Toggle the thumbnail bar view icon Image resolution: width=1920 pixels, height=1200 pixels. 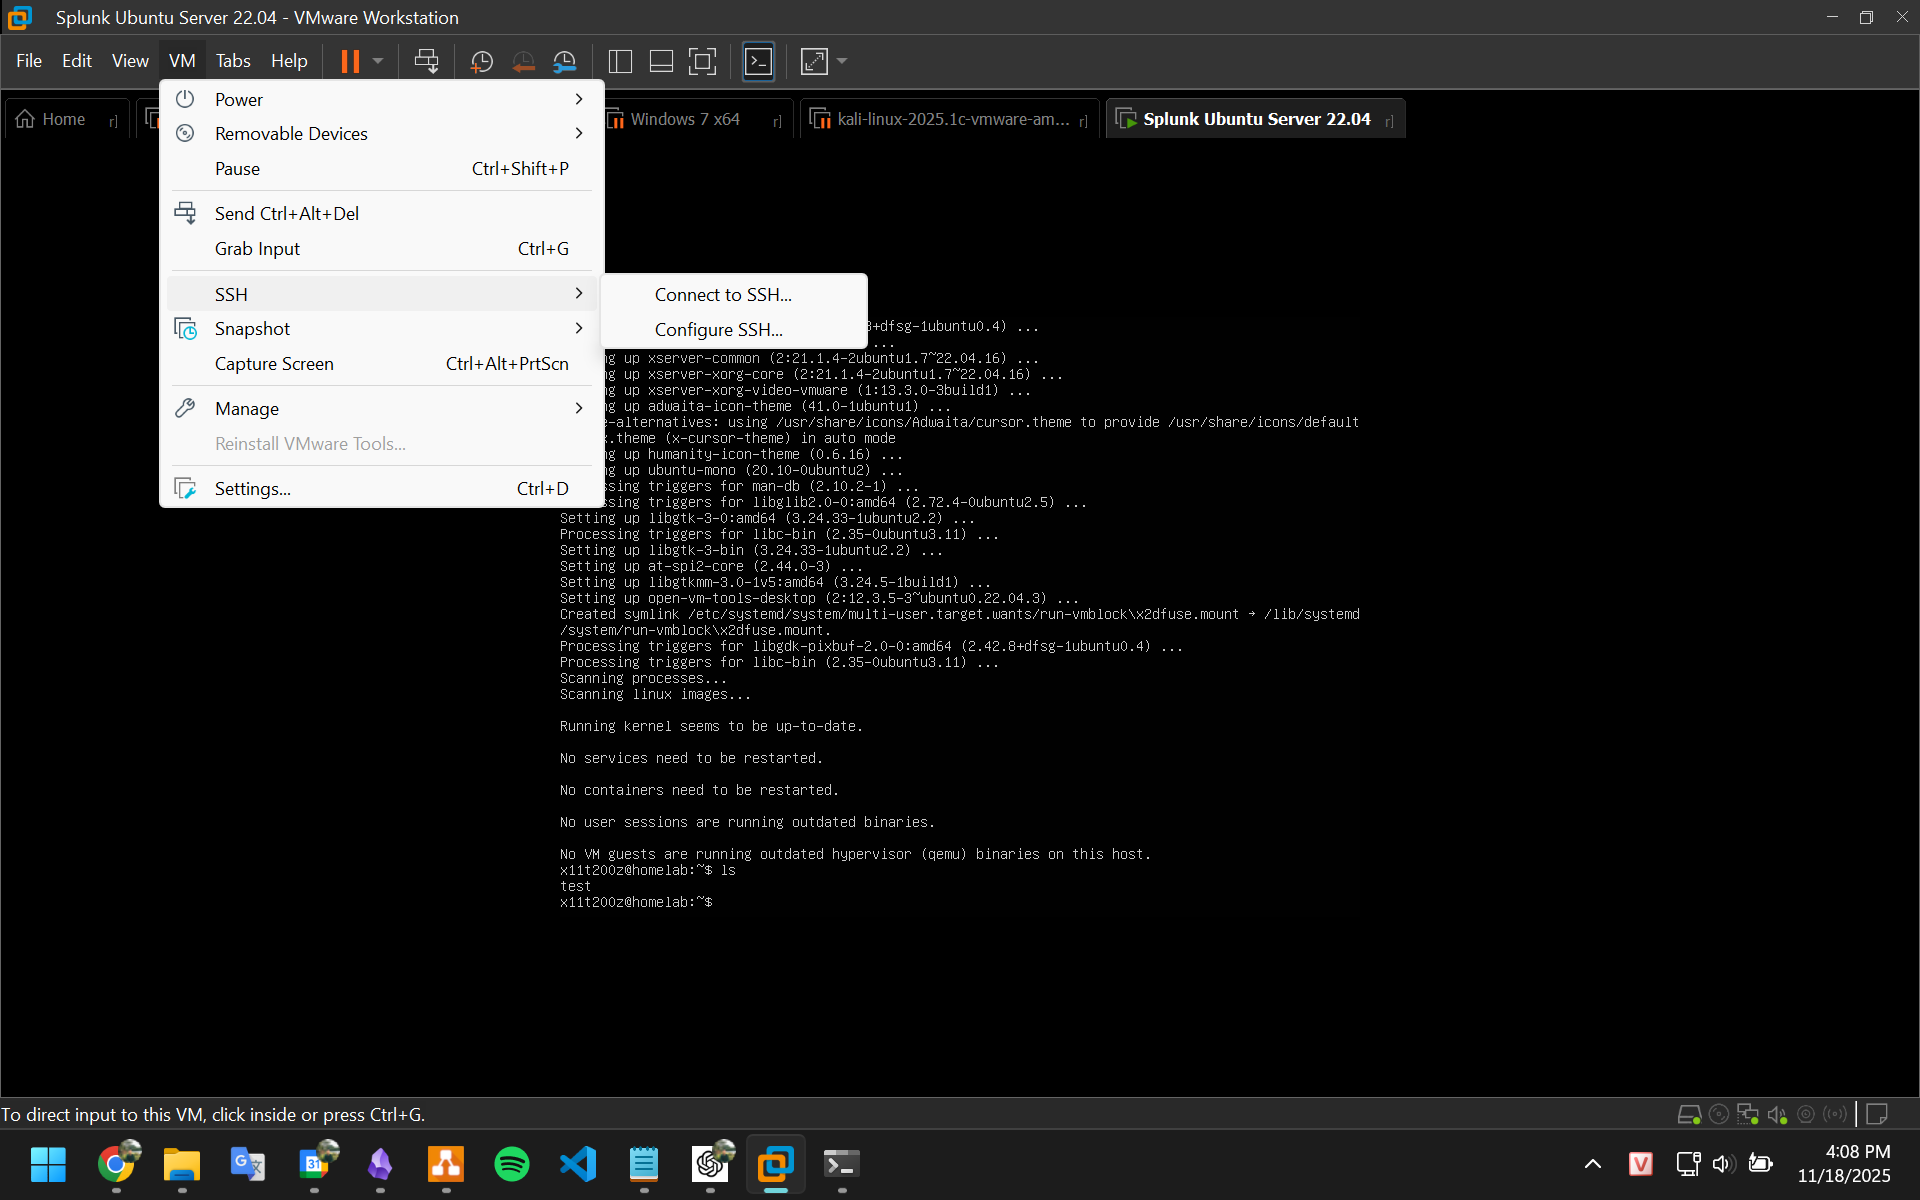coord(661,61)
